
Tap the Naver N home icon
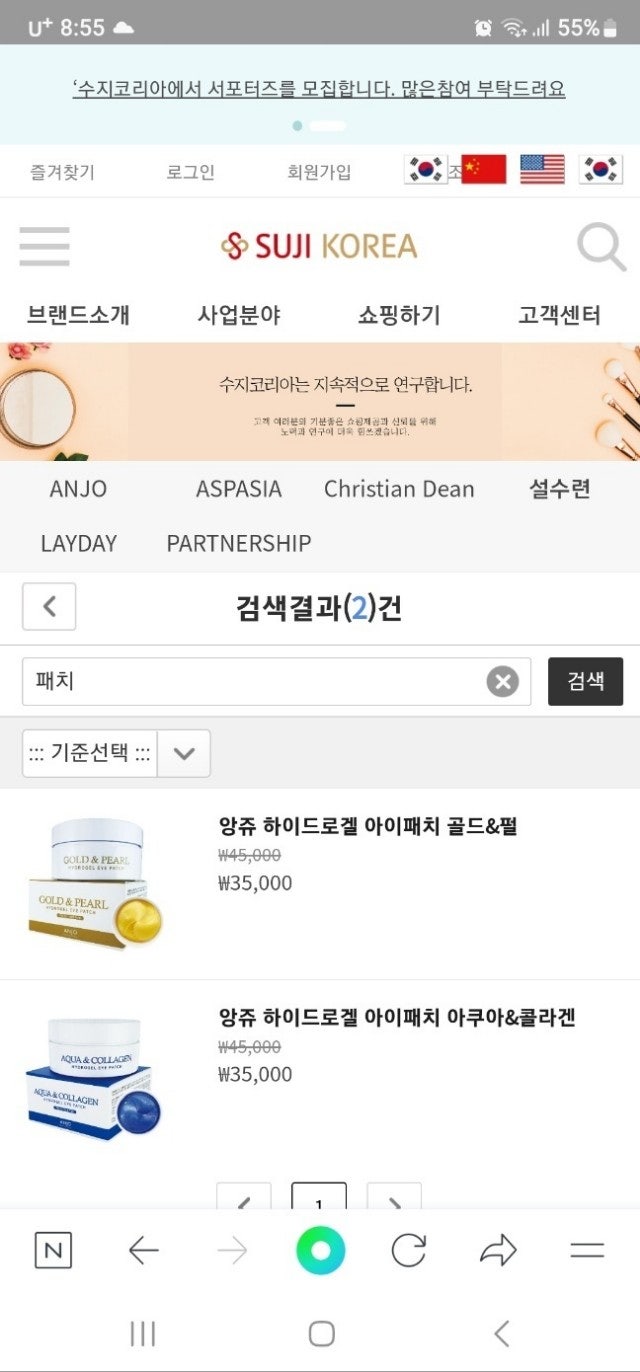53,1250
